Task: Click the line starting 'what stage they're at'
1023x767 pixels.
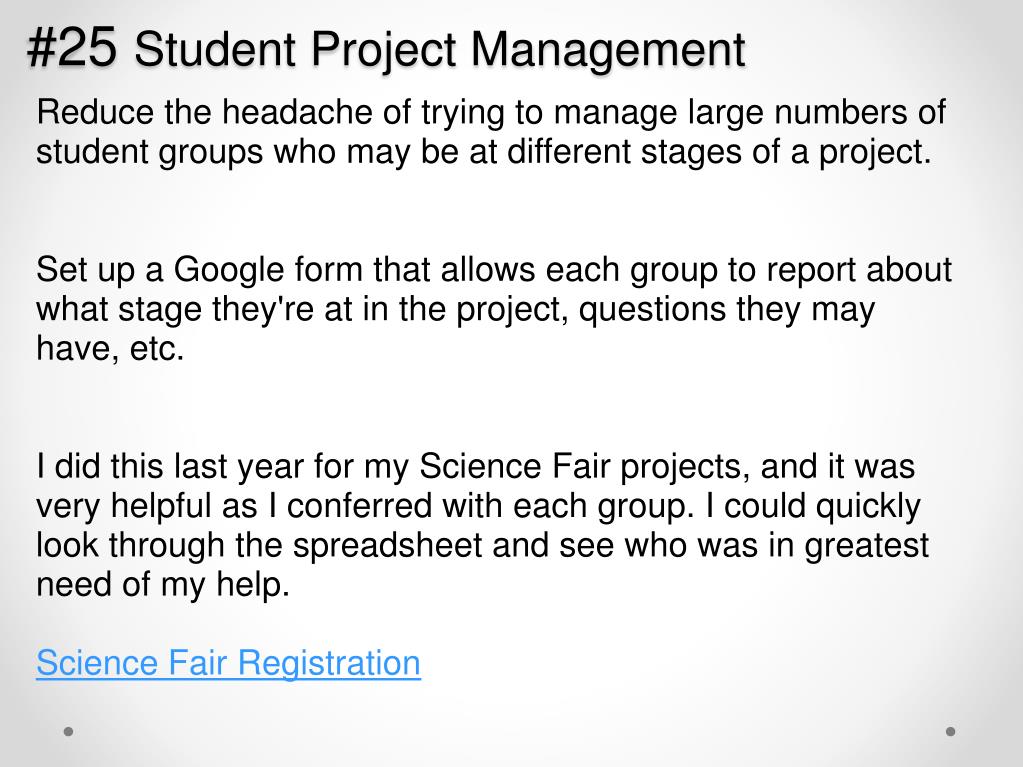Action: click(455, 310)
